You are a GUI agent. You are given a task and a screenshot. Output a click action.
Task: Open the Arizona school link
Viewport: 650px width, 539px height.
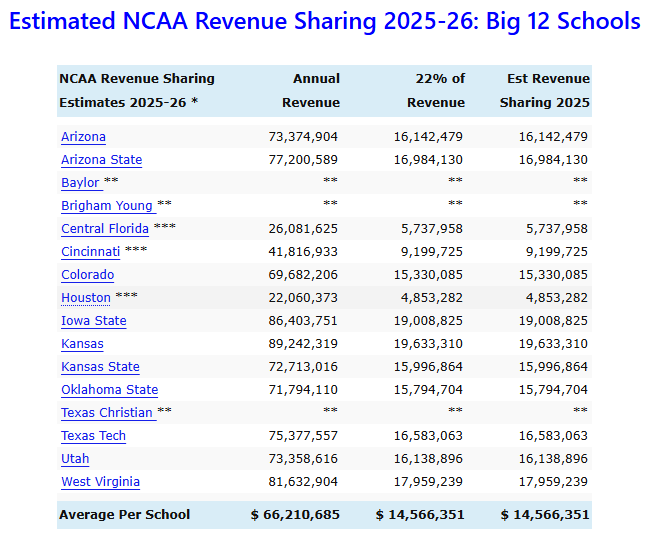[x=83, y=137]
